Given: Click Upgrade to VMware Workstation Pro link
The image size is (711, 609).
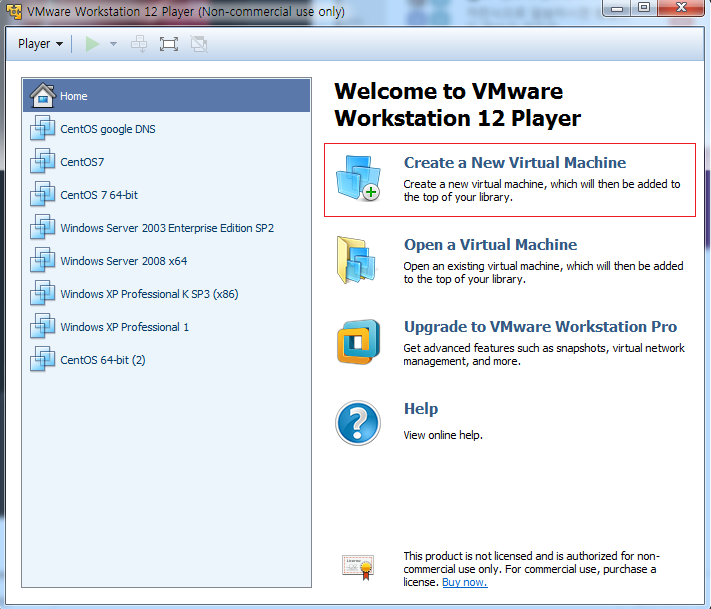Looking at the screenshot, I should tap(540, 326).
